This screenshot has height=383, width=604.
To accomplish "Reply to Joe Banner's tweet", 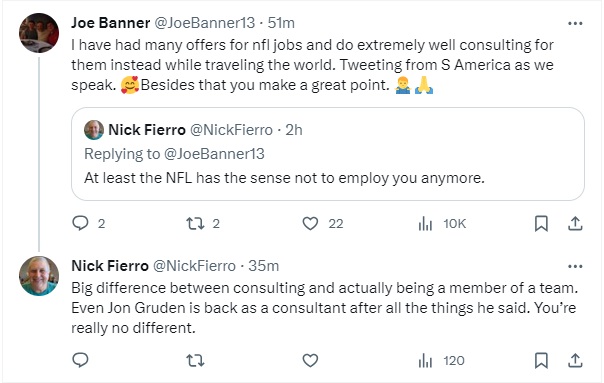I will point(81,223).
